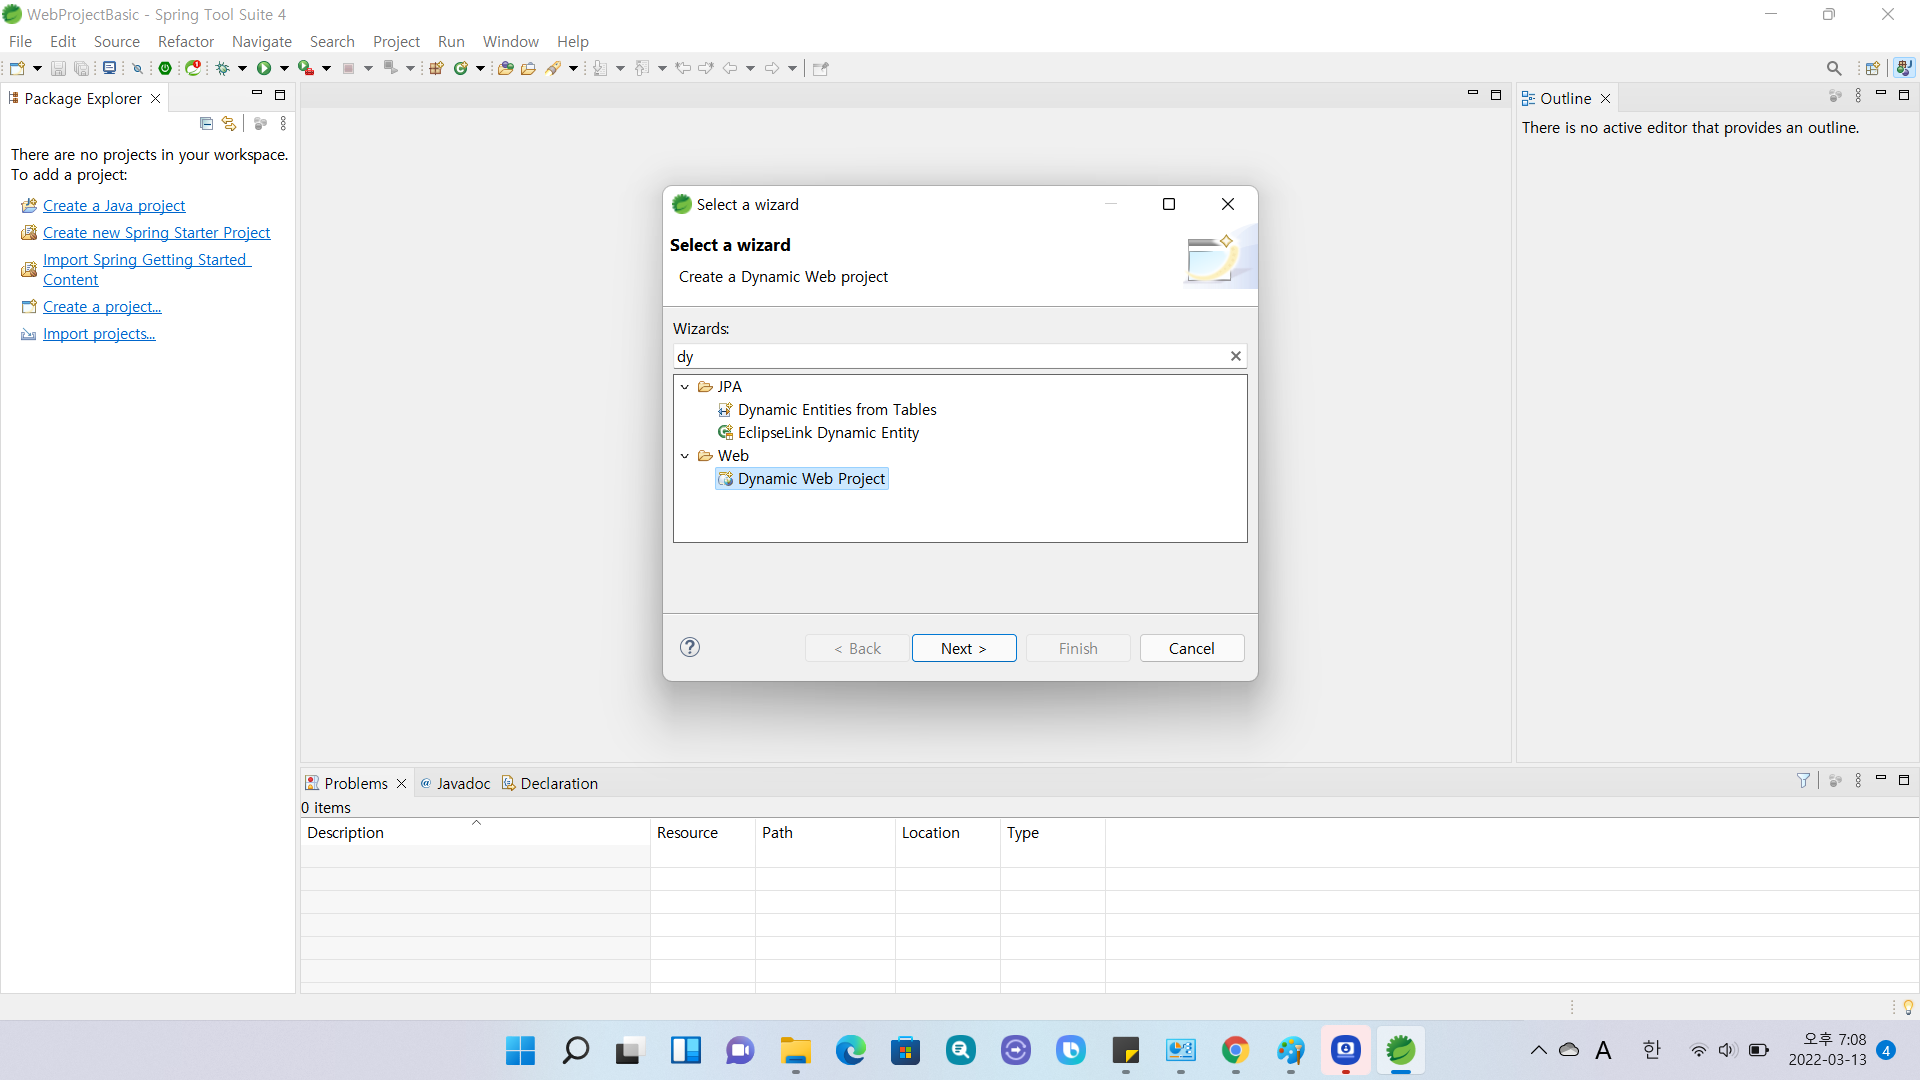Viewport: 1920px width, 1080px height.
Task: Click the Next > button
Action: tap(963, 648)
